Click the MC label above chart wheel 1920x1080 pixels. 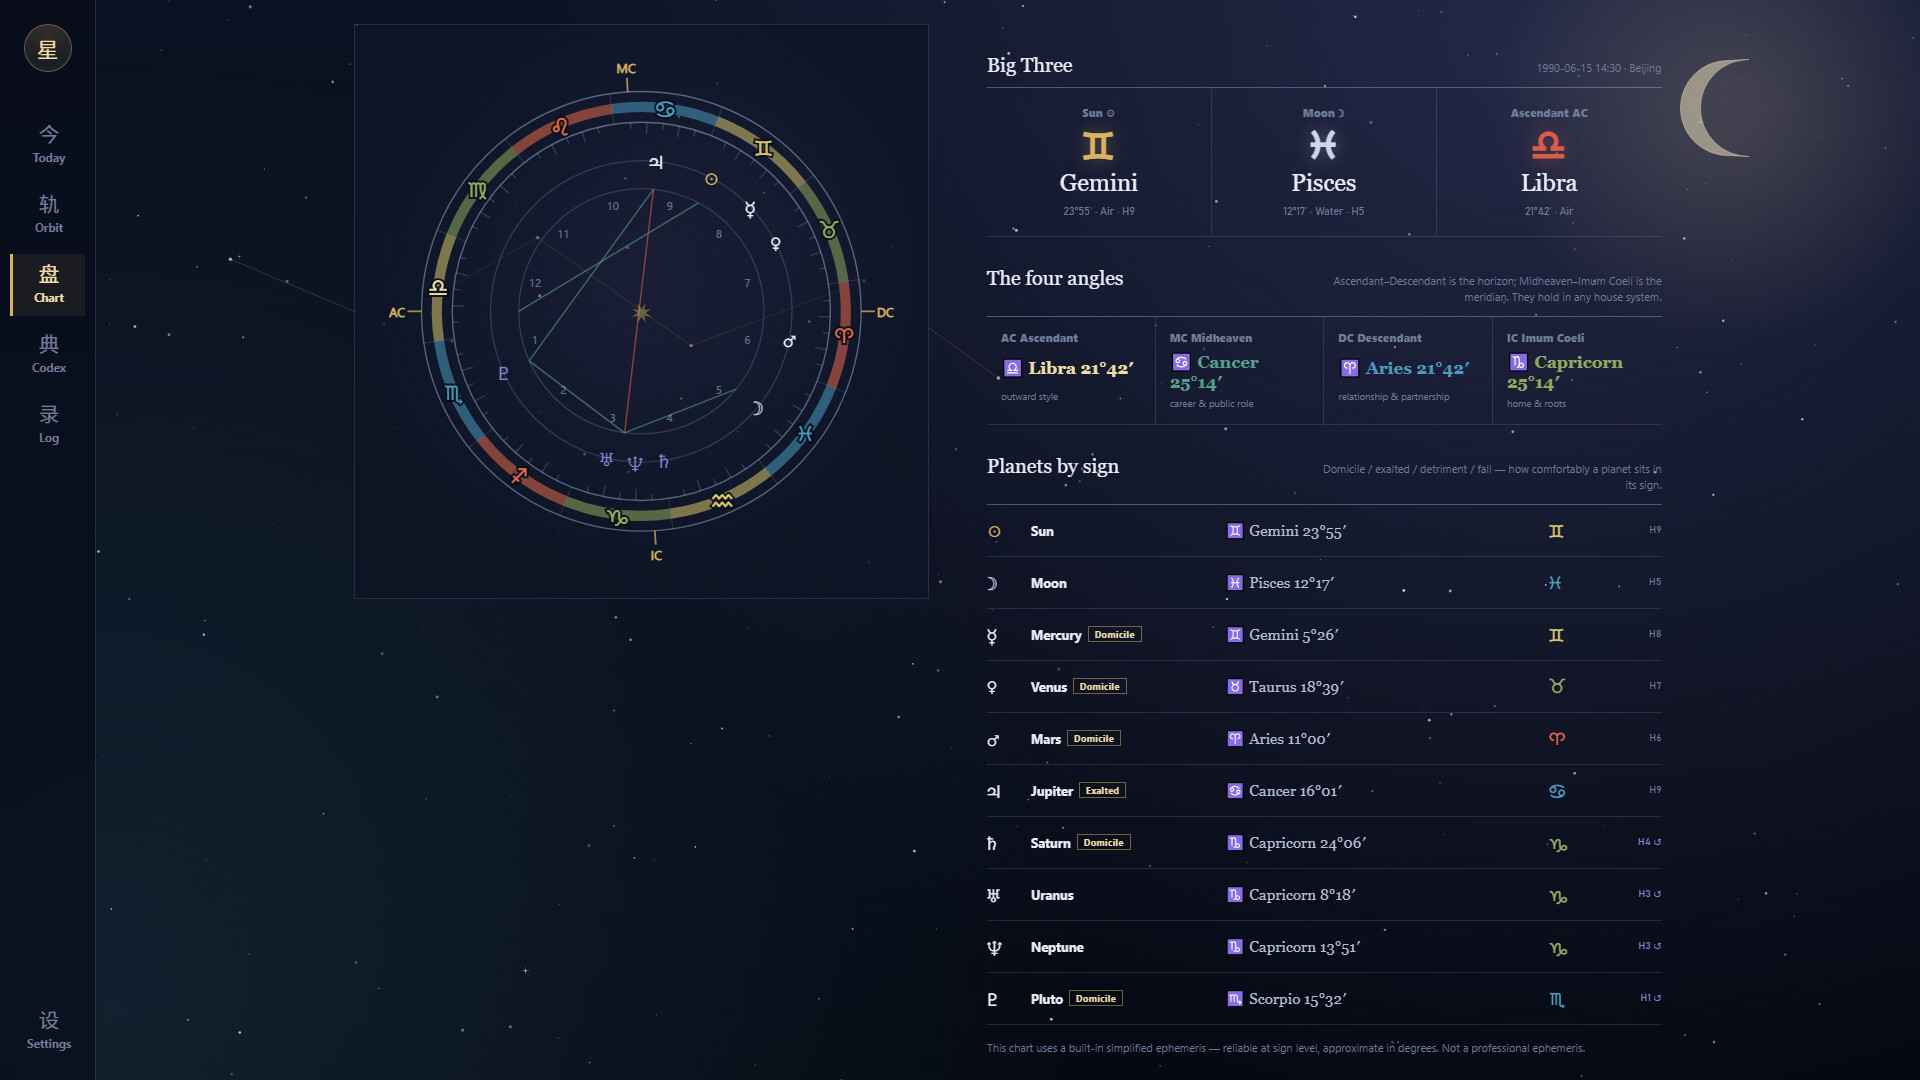pos(626,69)
